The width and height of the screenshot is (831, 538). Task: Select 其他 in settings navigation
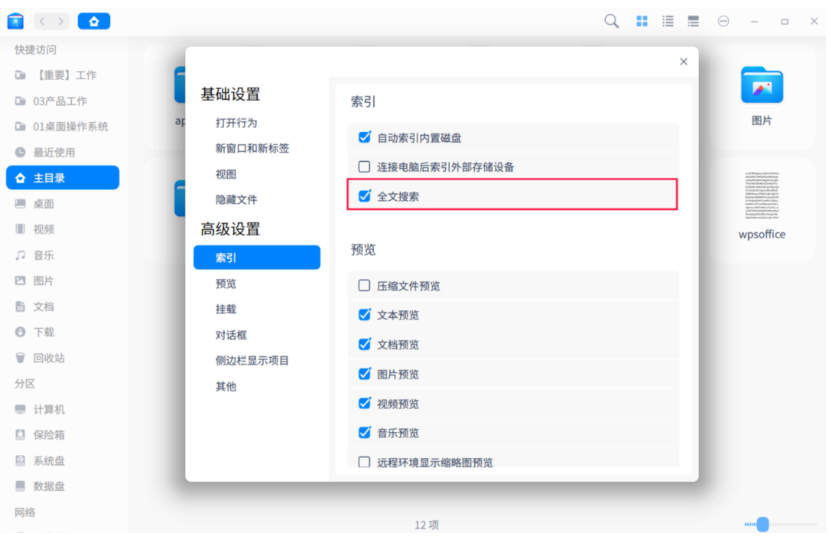point(226,387)
